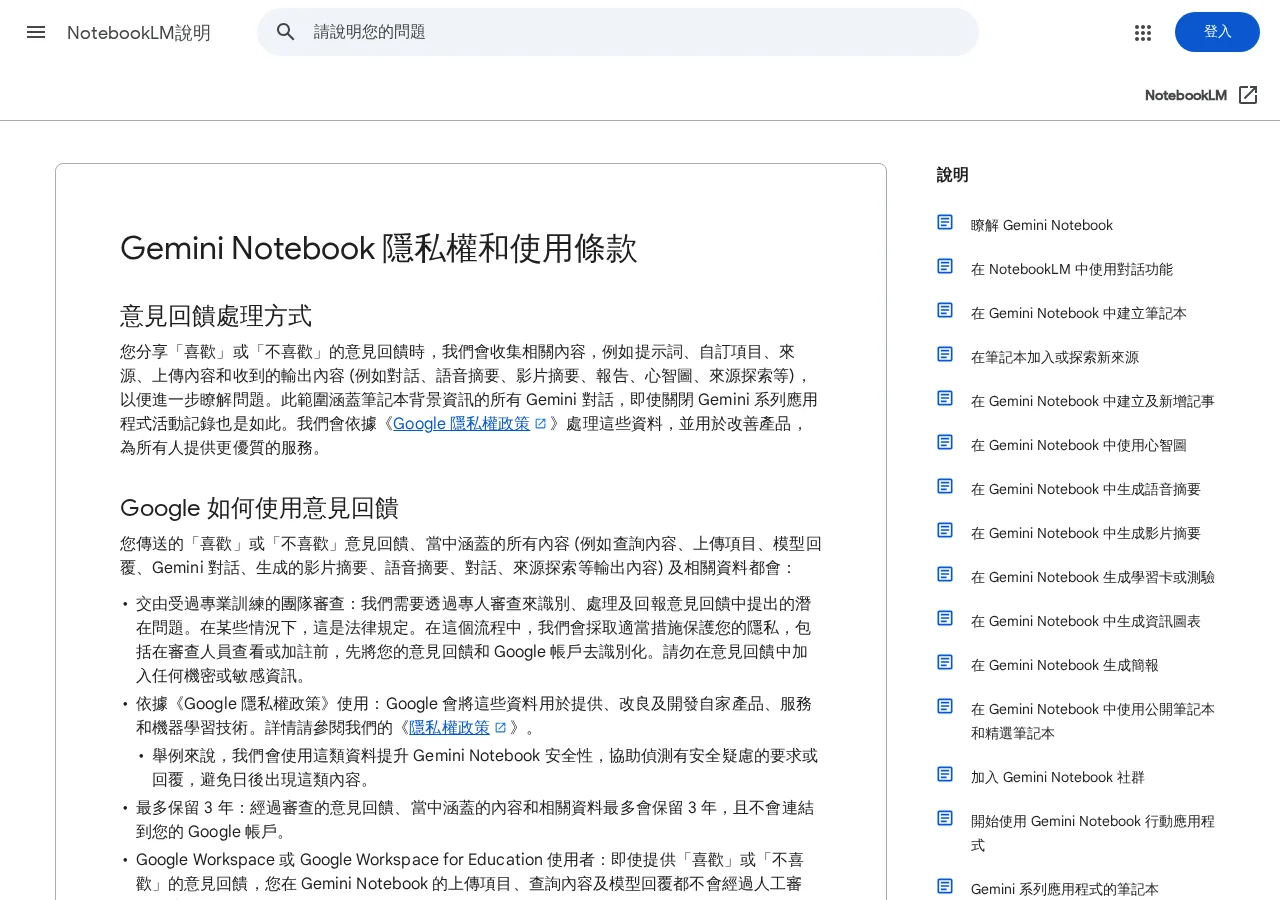Screen dimensions: 1280x900
Task: Click article icon beside 在筆記本加入或探索新來源
Action: 945,354
